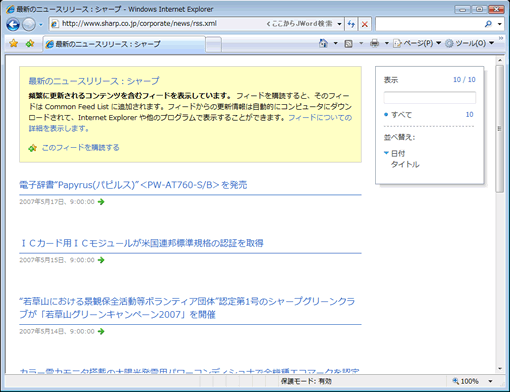Viewport: 510px width, 392px height.
Task: Click the vertical scrollbar thumb
Action: tap(499, 129)
